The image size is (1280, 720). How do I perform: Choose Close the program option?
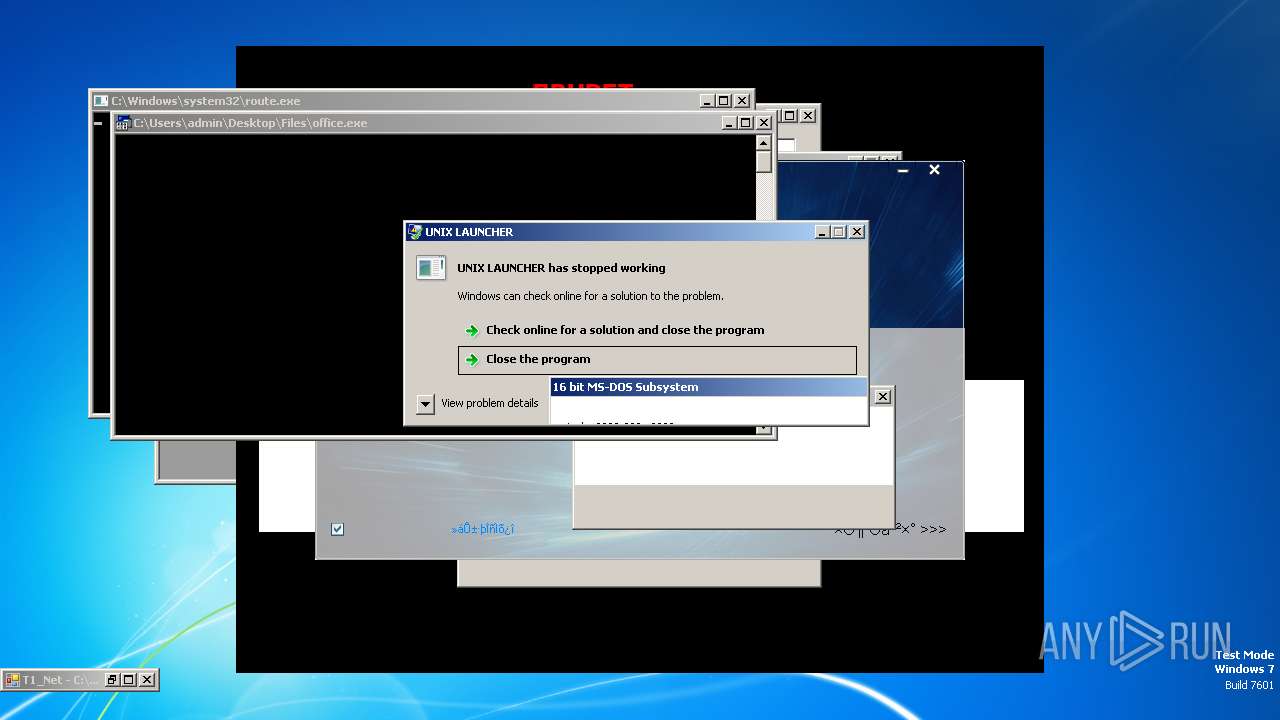pyautogui.click(x=657, y=360)
